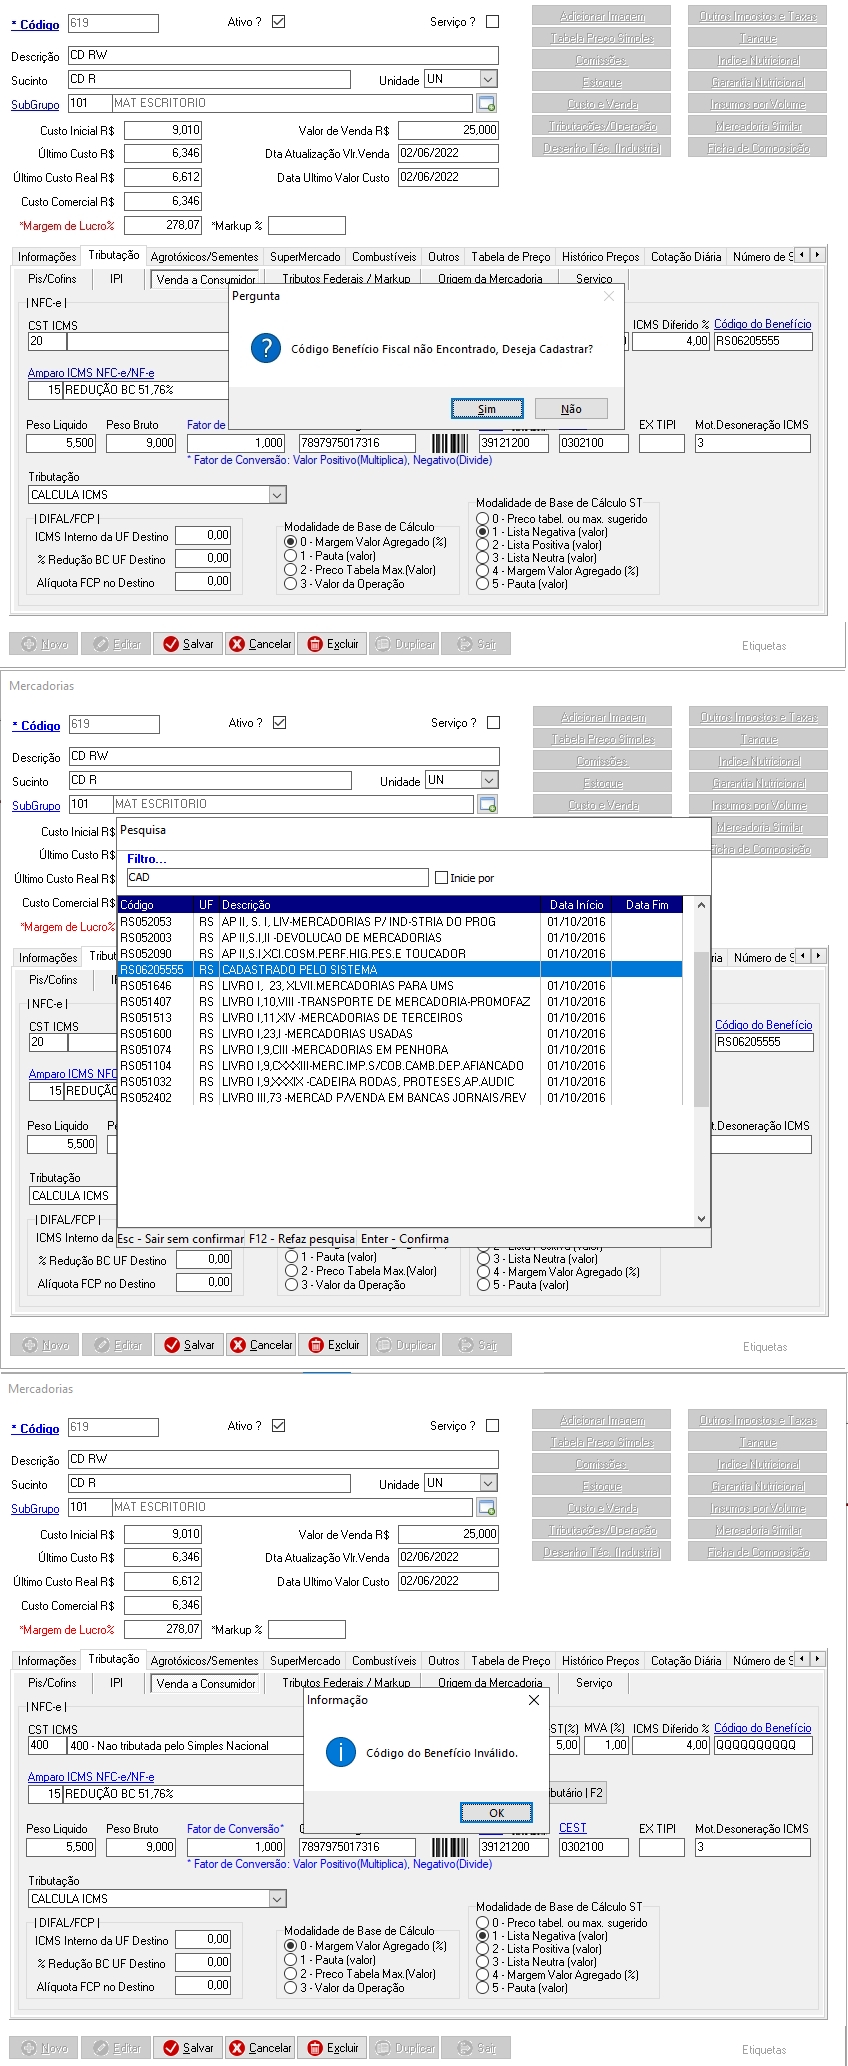
Task: Click the blue info icon in Informação dialog
Action: coord(341,1752)
